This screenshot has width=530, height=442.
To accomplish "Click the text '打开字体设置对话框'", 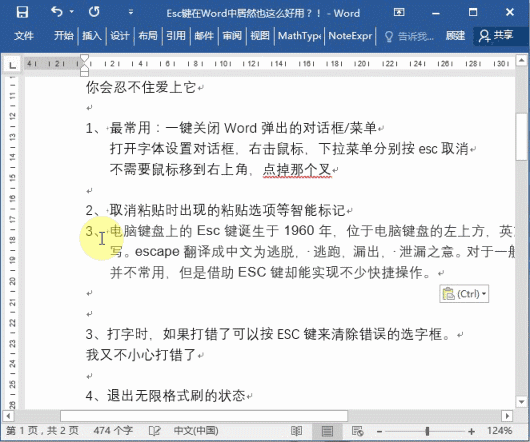I will tap(172, 148).
